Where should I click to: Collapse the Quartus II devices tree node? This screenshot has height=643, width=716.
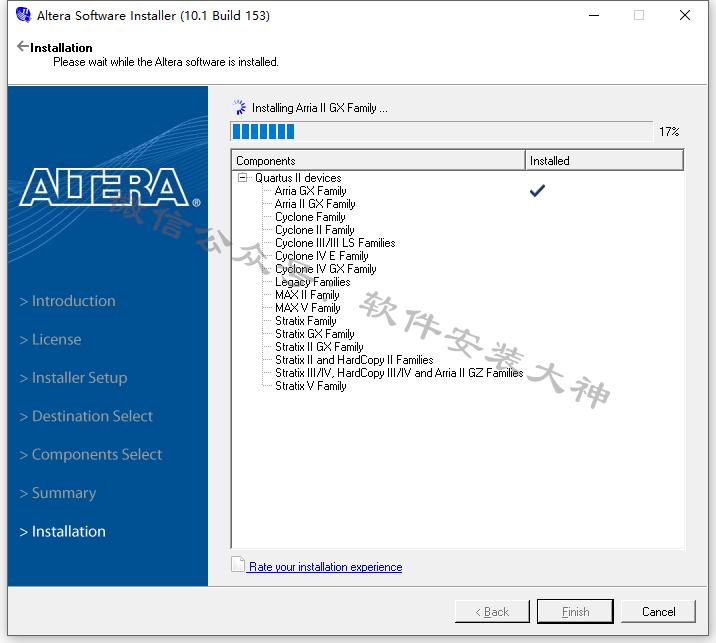point(242,177)
